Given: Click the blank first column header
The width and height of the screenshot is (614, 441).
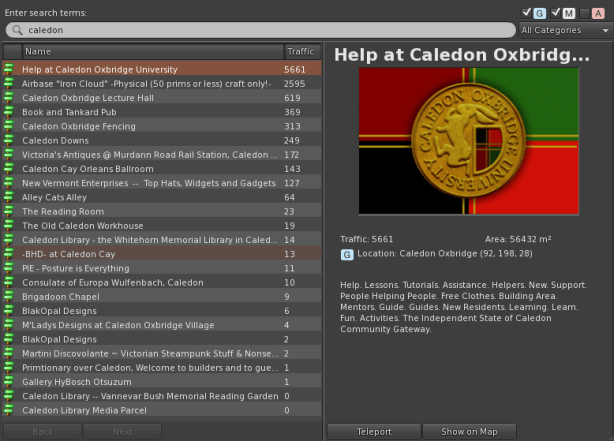Looking at the screenshot, I should coord(13,52).
